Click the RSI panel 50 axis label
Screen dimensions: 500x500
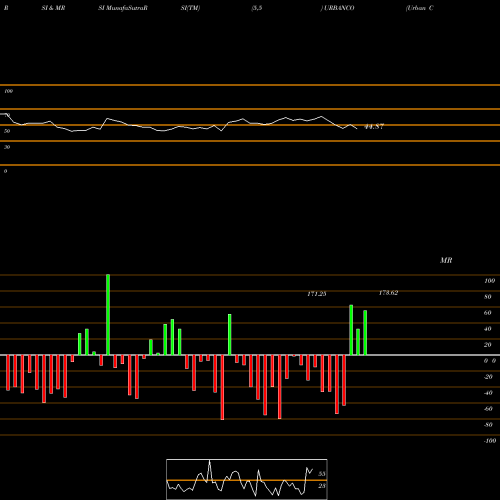[x=7, y=131]
